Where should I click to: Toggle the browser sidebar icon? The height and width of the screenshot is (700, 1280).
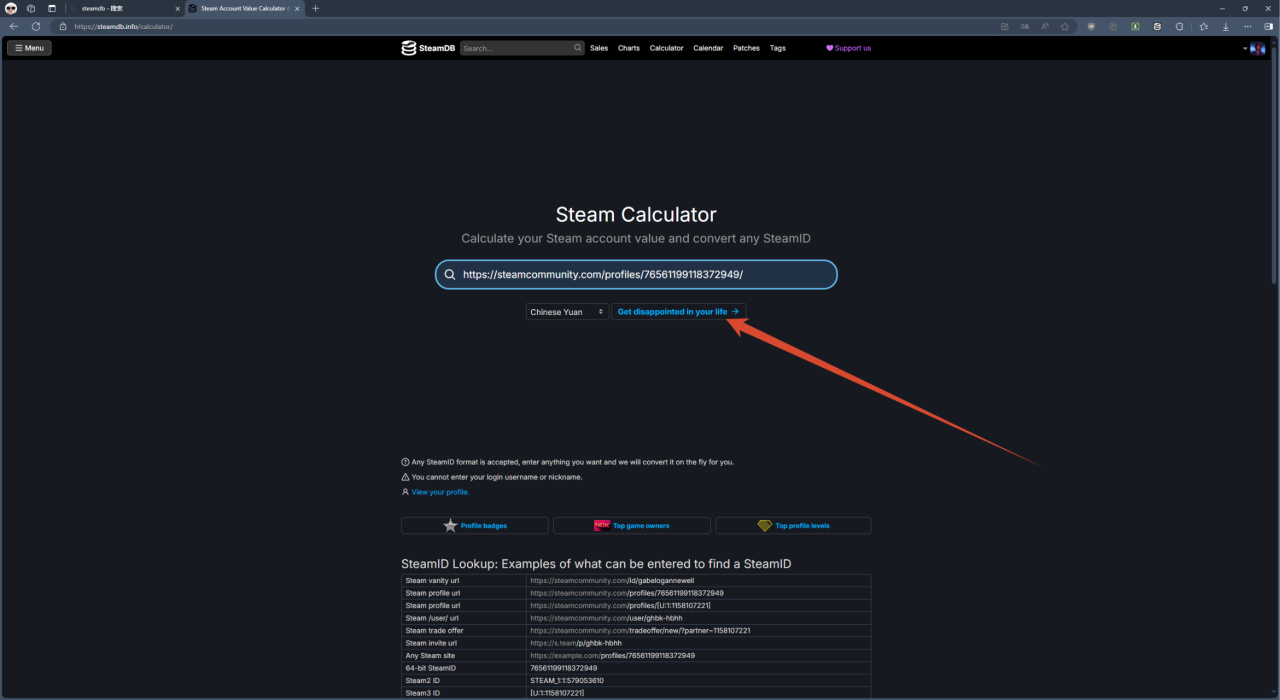coord(1268,26)
